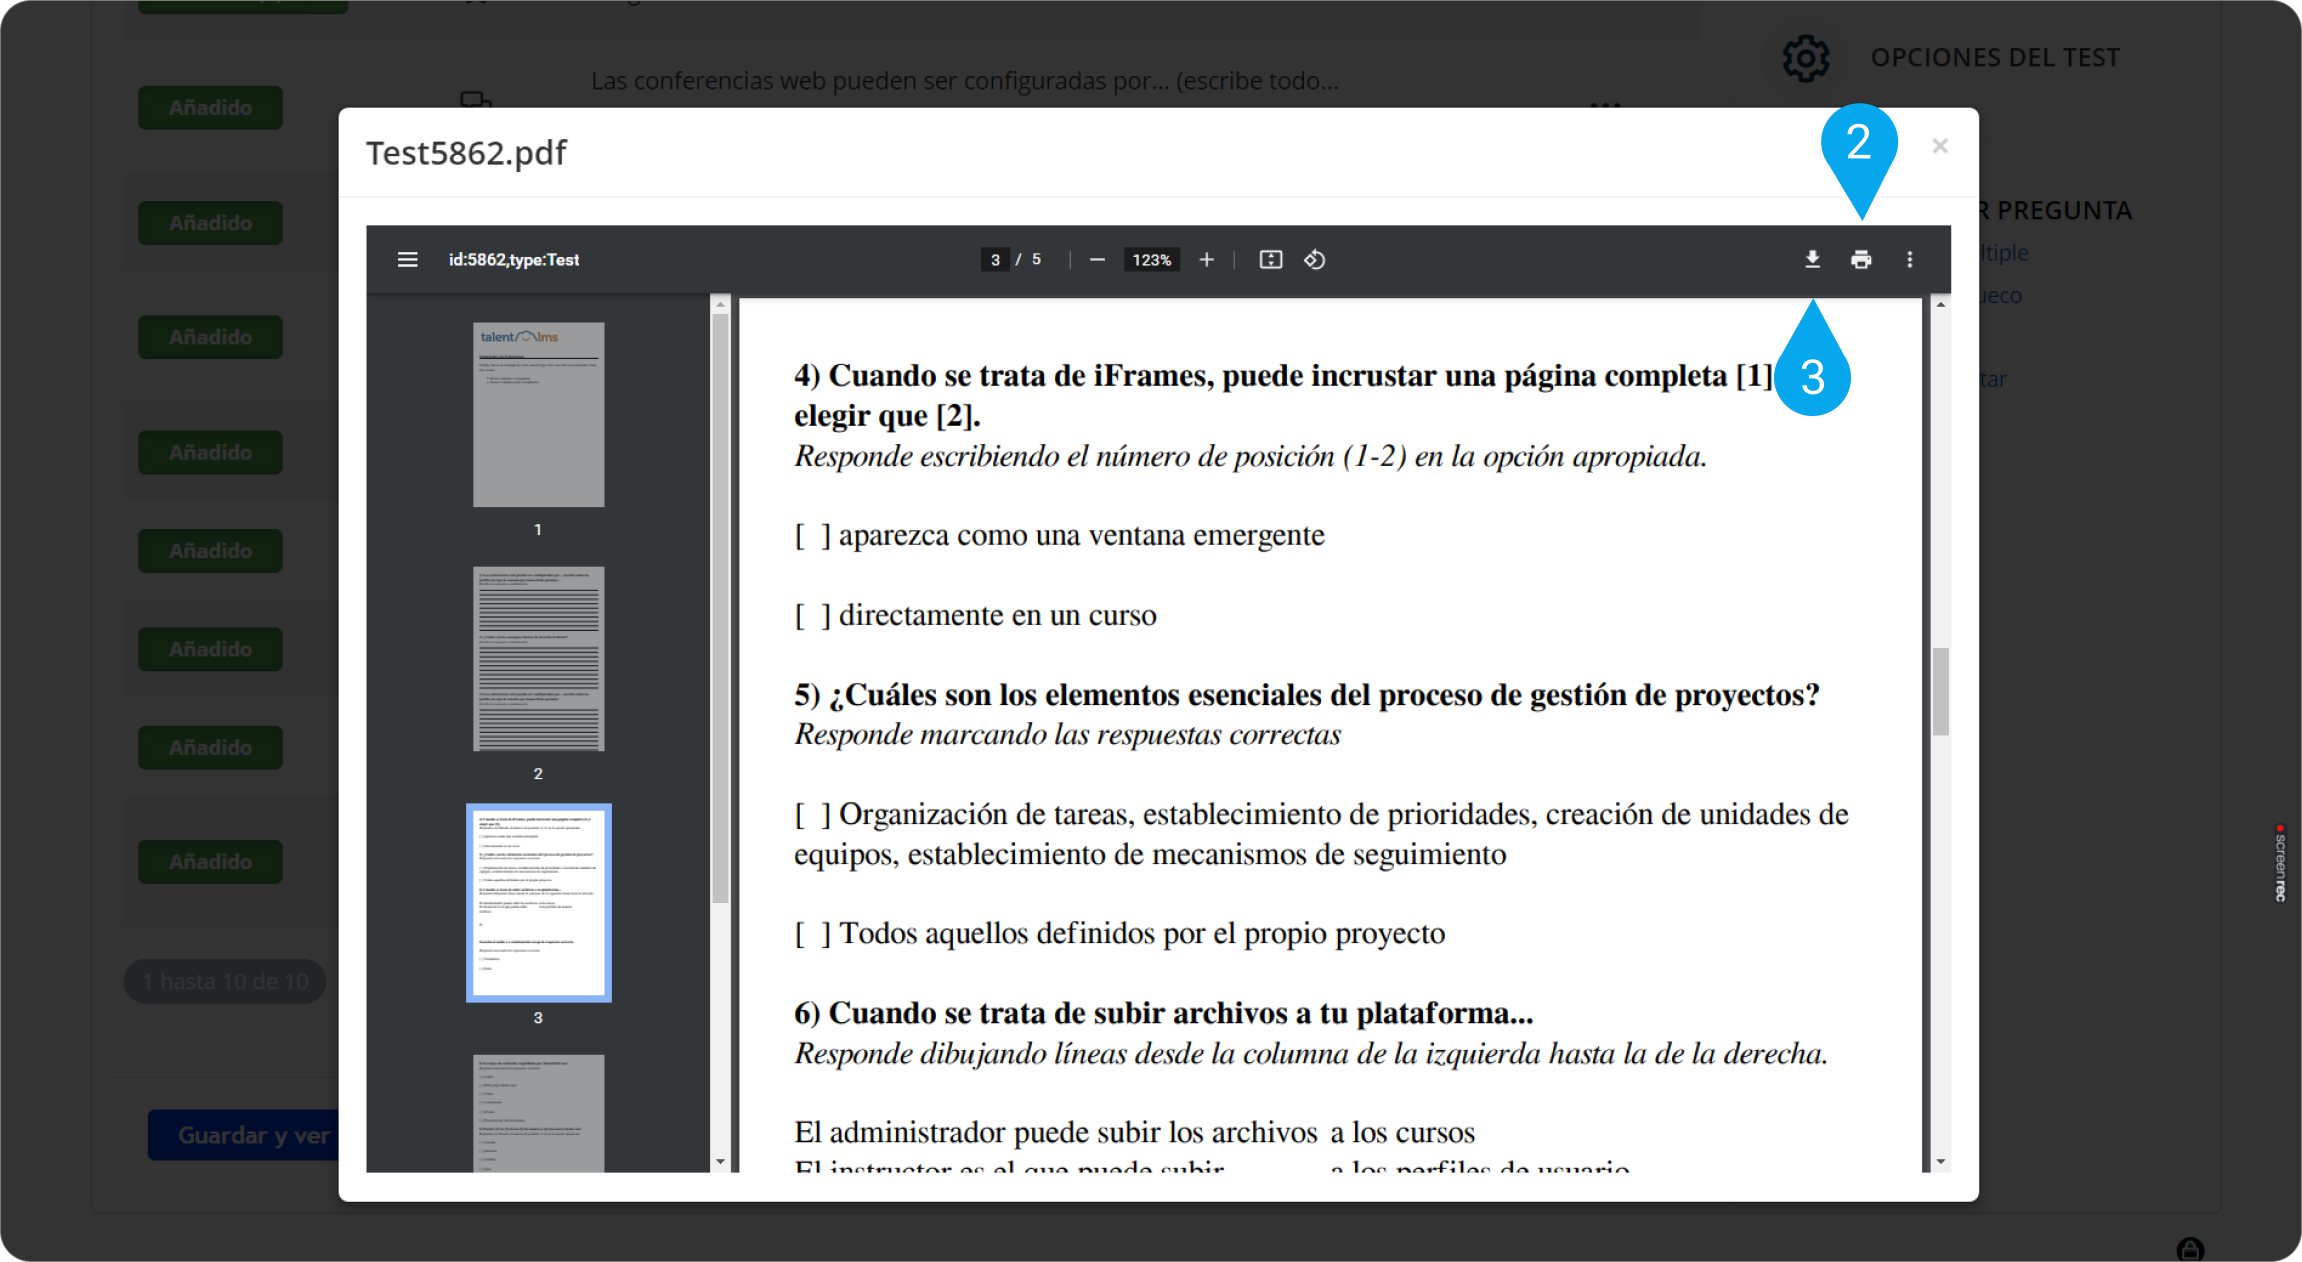
Task: Fit PDF to page
Action: coord(1270,260)
